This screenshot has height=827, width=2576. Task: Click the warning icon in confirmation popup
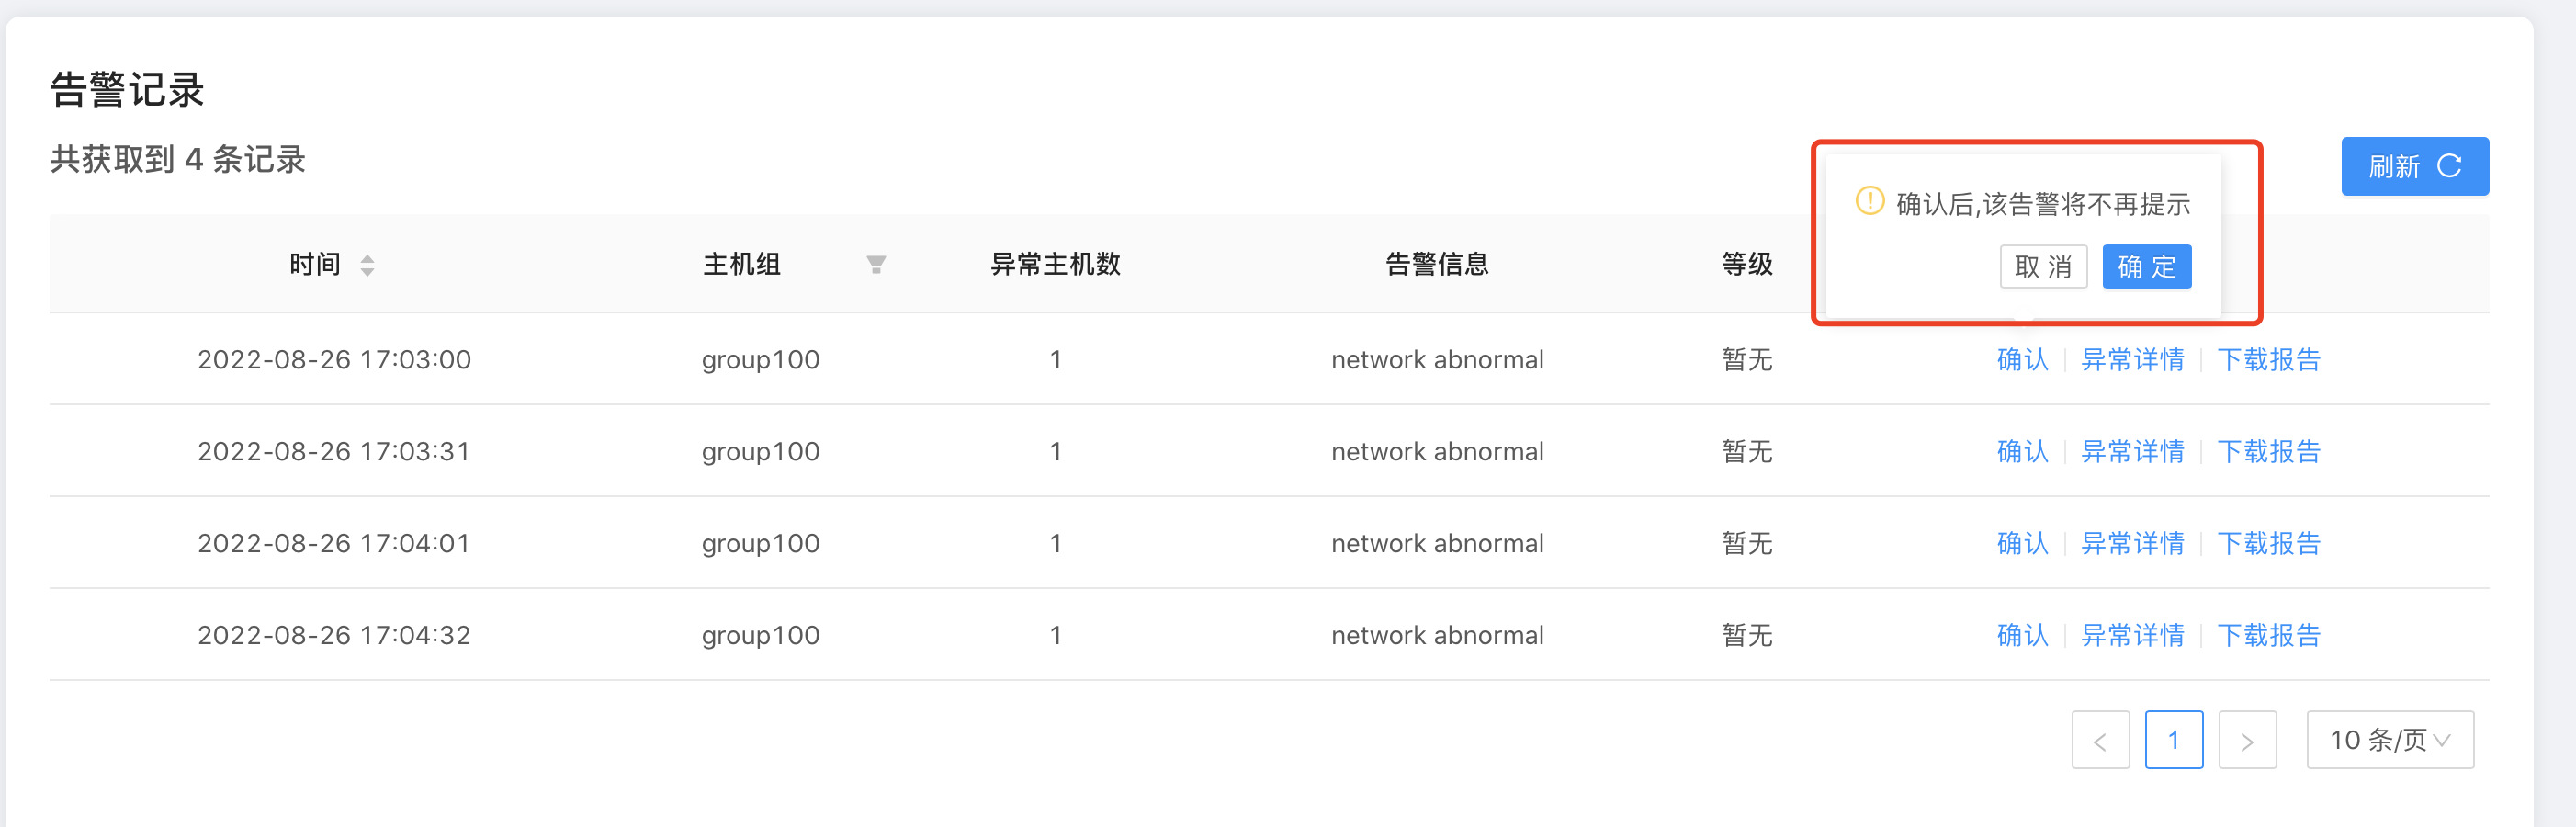tap(1868, 202)
